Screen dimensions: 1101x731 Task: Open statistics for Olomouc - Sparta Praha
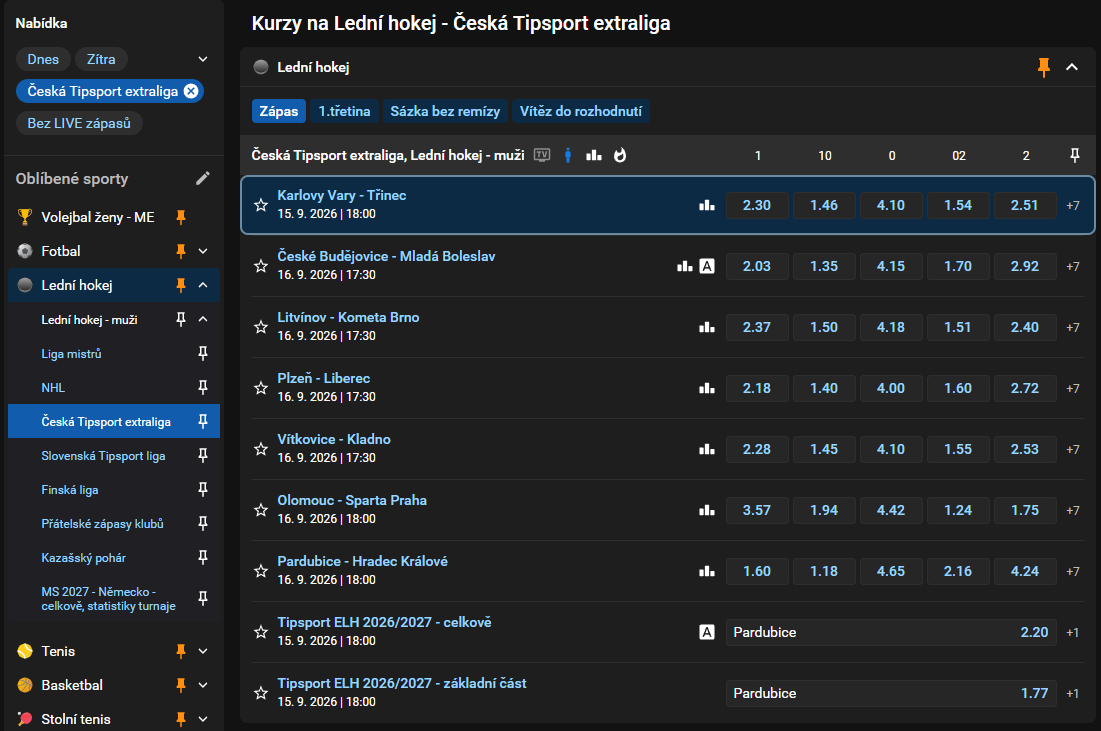706,511
